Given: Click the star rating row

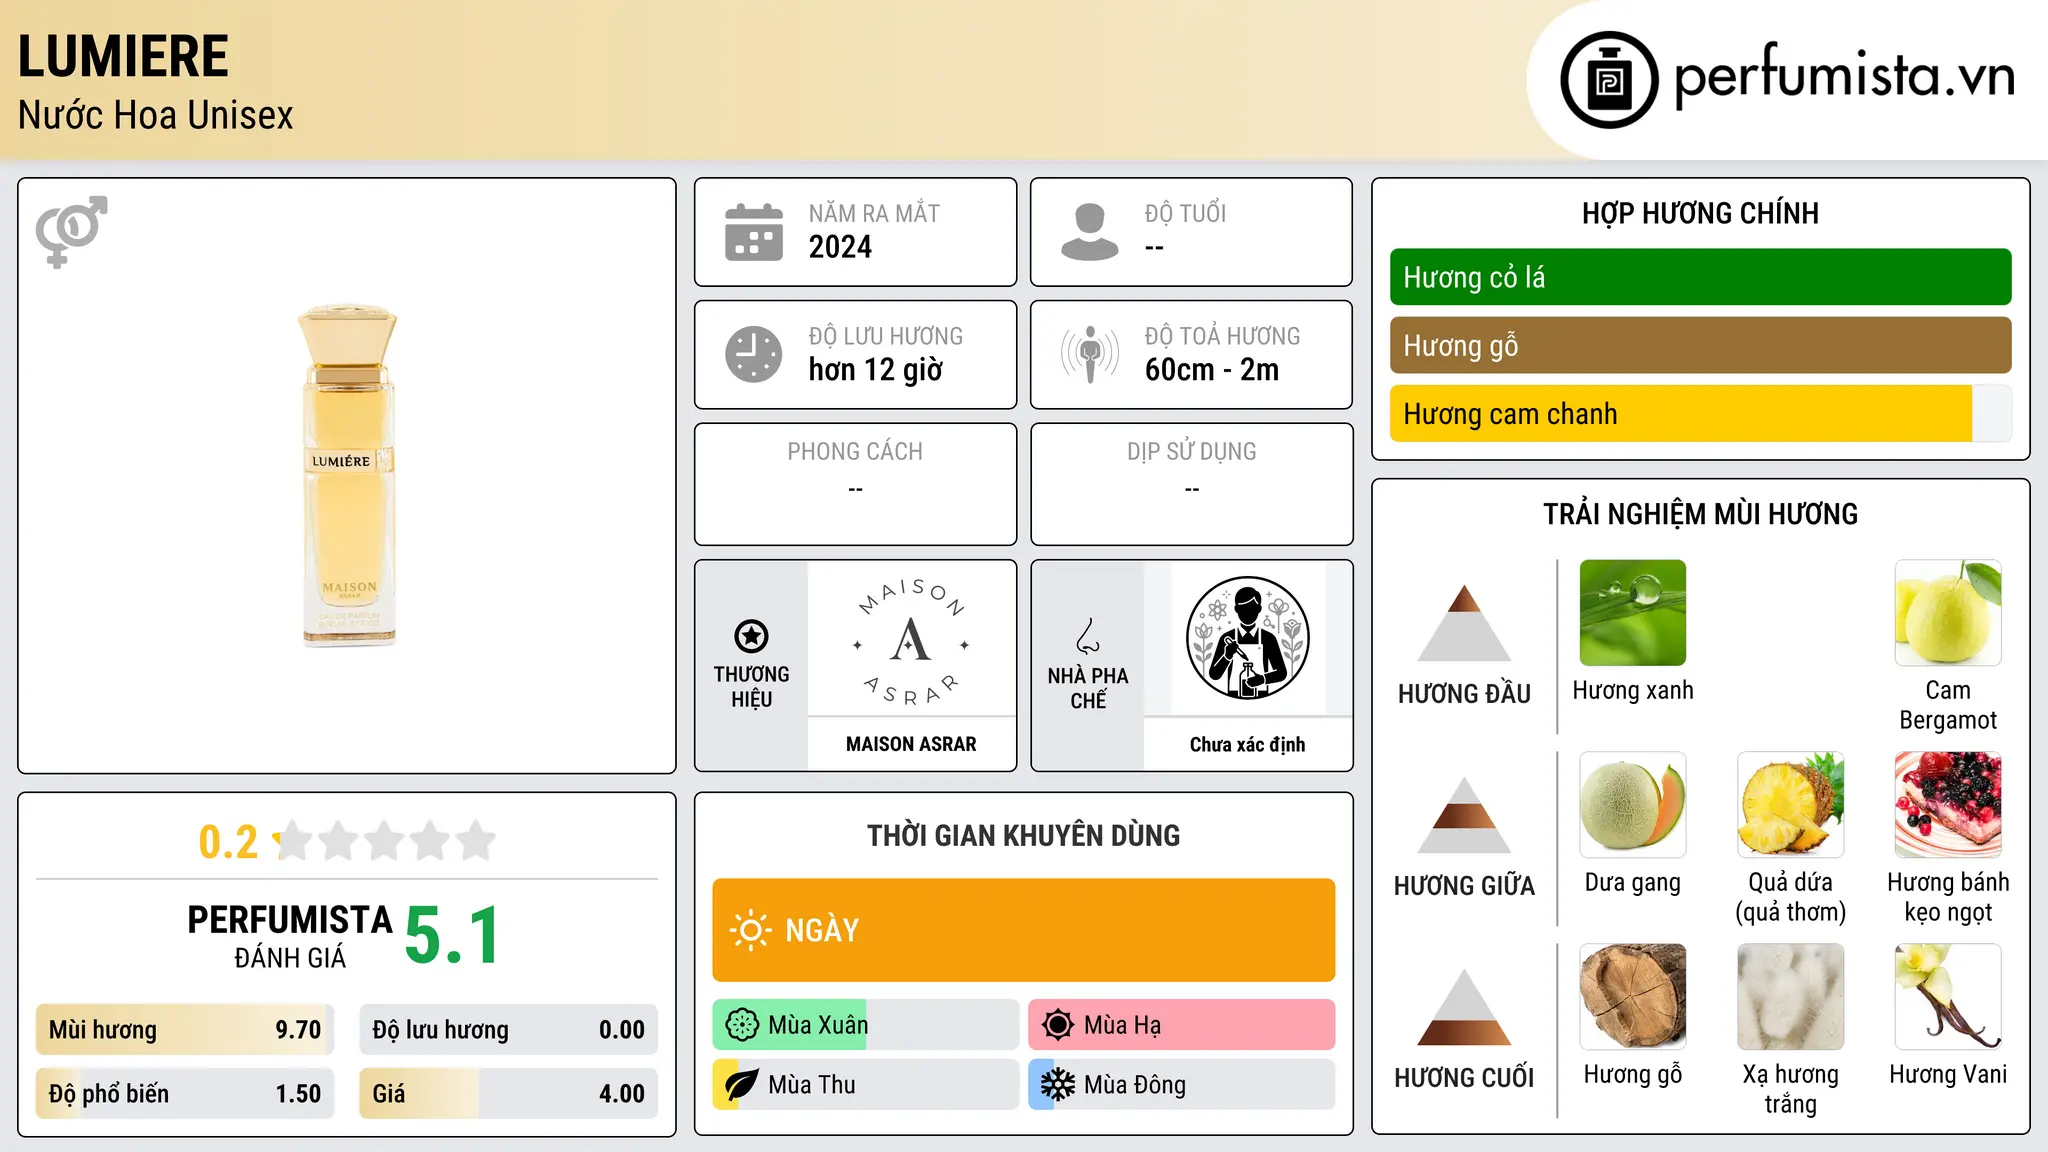Looking at the screenshot, I should 385,841.
